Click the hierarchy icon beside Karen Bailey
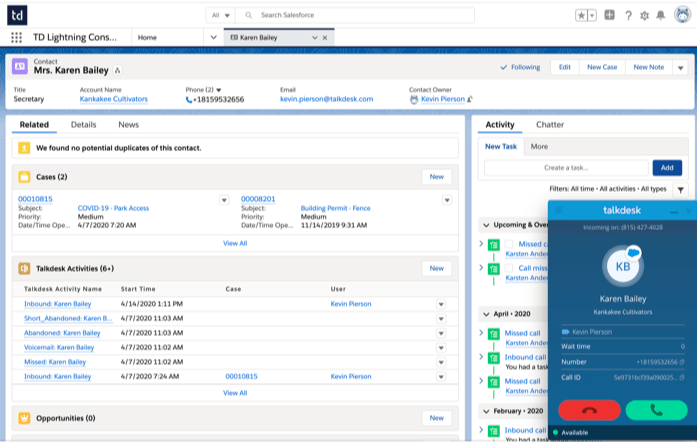697x442 pixels. pyautogui.click(x=117, y=70)
